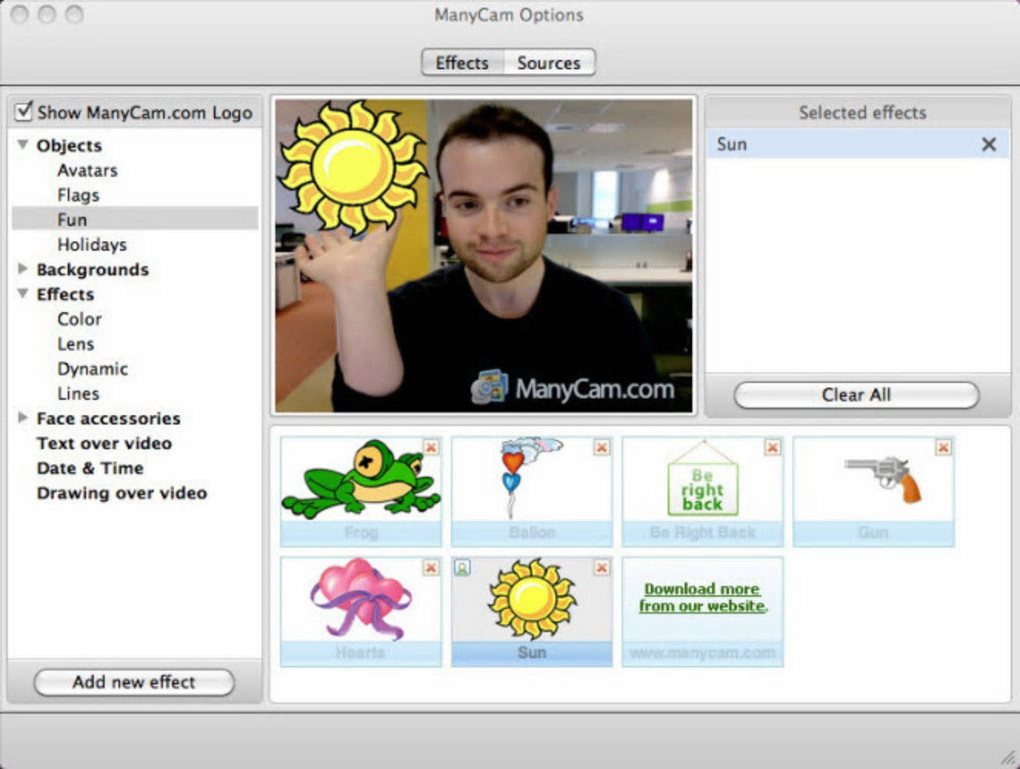Screen dimensions: 1020x769
Task: Delete the Be Right Back effect red X
Action: pos(772,447)
